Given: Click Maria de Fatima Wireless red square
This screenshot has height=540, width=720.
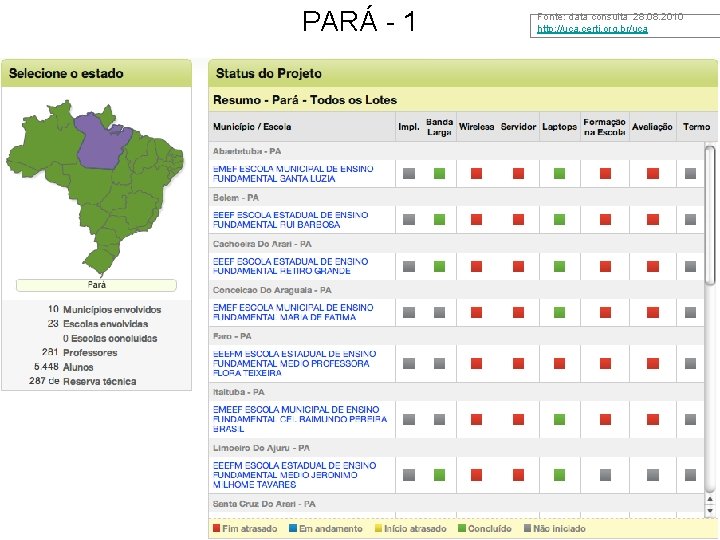Looking at the screenshot, I should [x=476, y=313].
